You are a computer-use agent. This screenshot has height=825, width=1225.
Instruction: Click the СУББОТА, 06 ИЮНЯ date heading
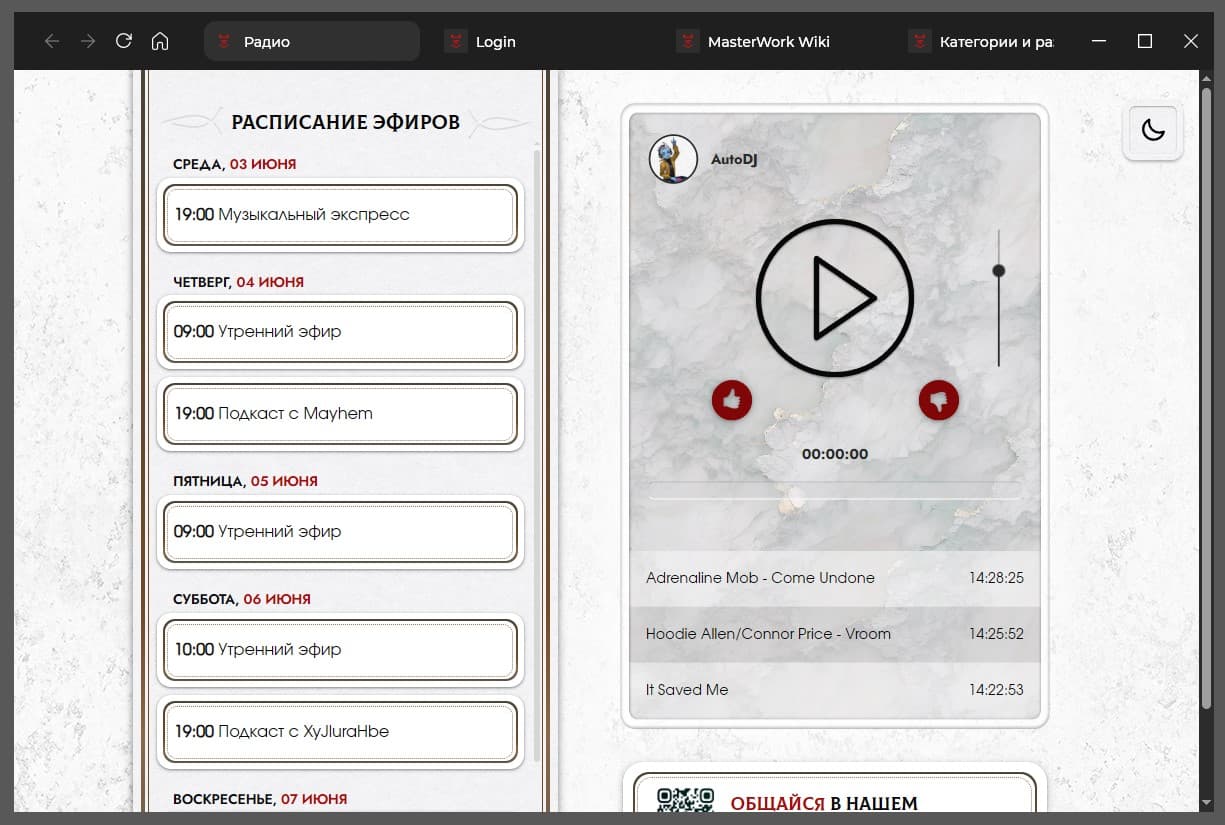[242, 599]
